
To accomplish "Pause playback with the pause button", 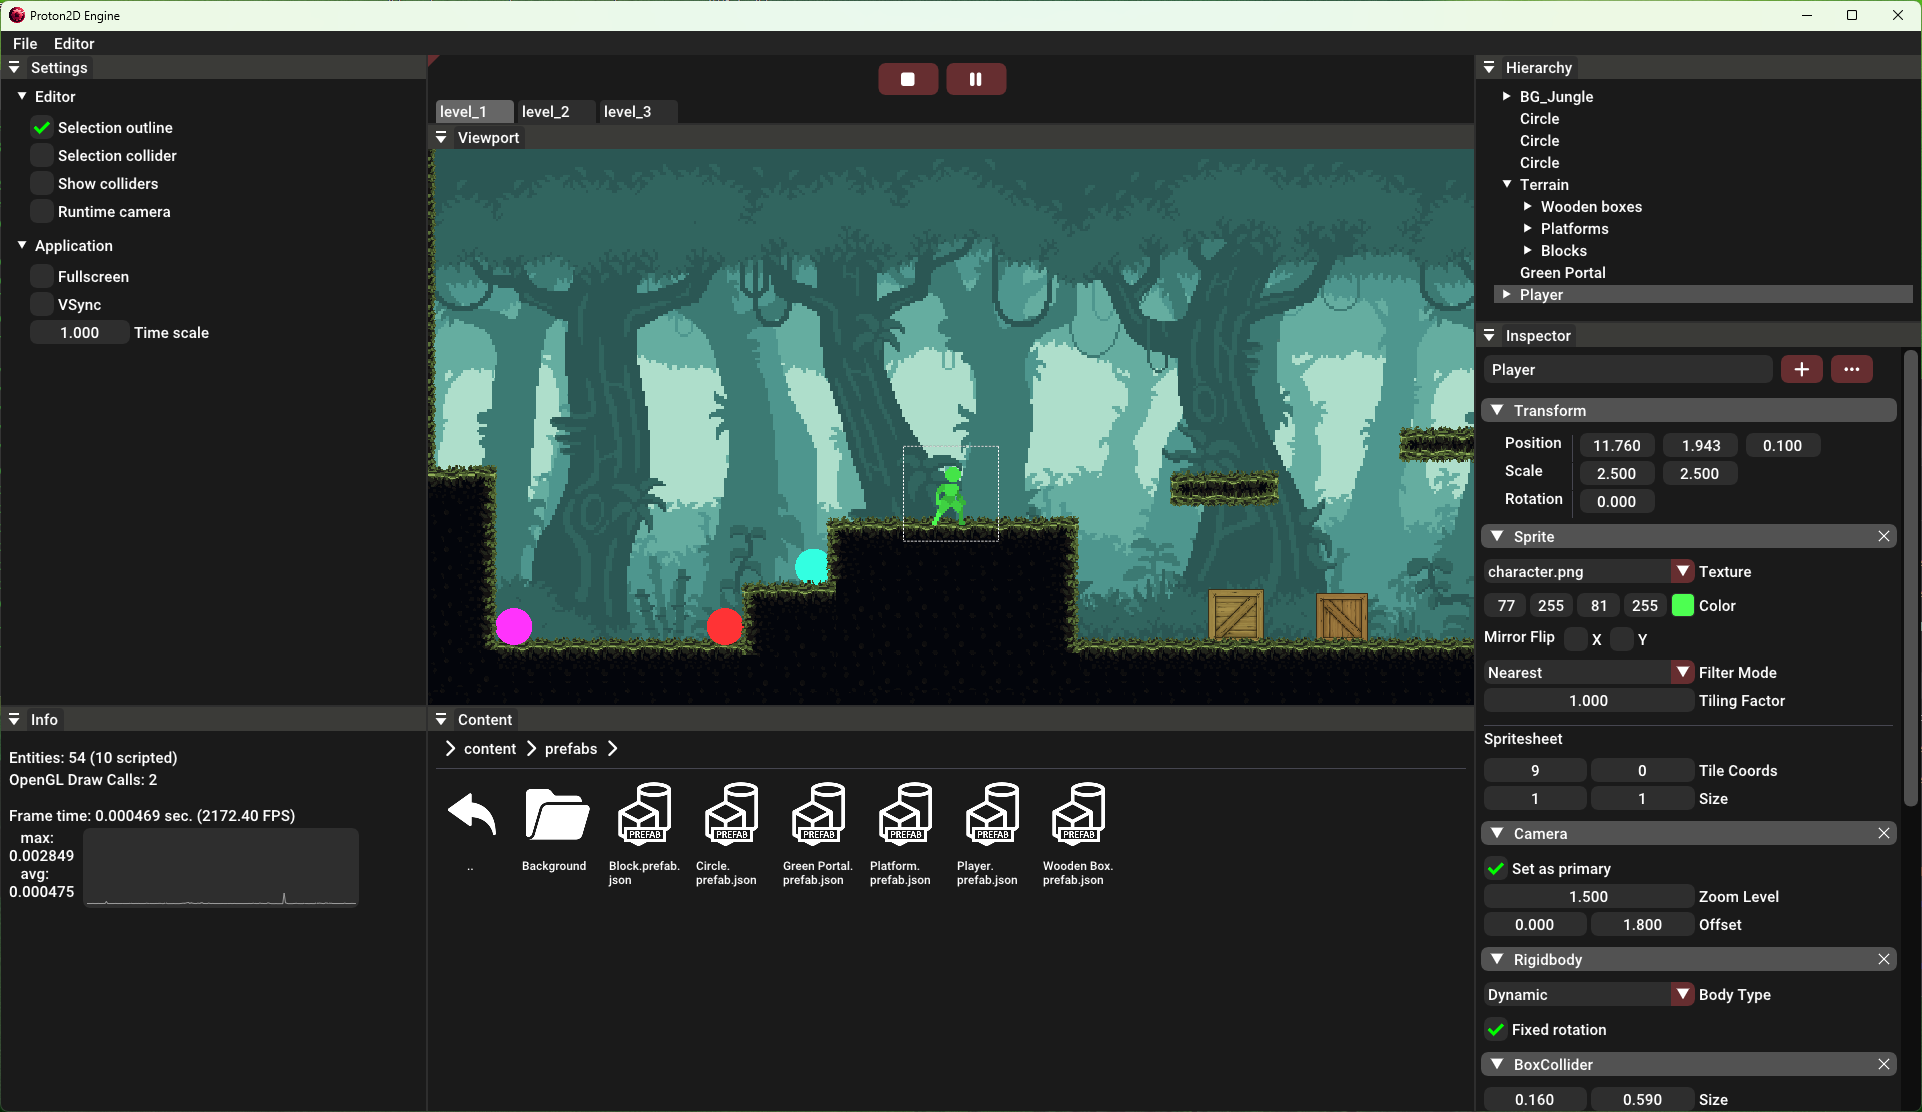I will click(975, 79).
